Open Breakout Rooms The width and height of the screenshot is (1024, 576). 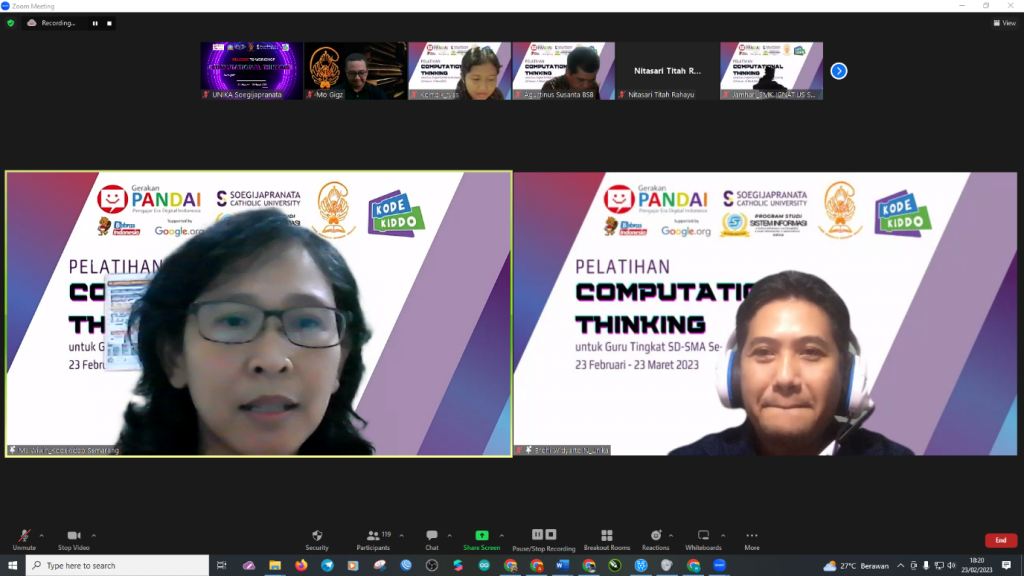pos(606,537)
